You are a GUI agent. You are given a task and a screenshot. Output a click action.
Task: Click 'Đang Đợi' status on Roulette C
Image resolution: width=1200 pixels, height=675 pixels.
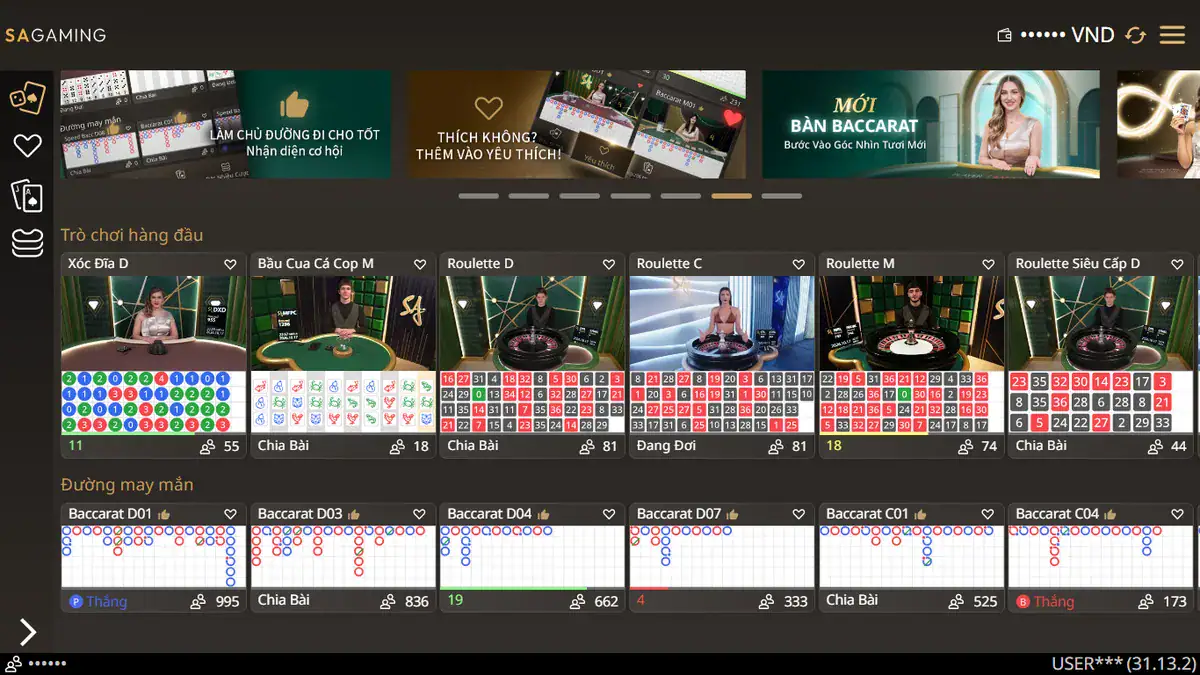(666, 445)
